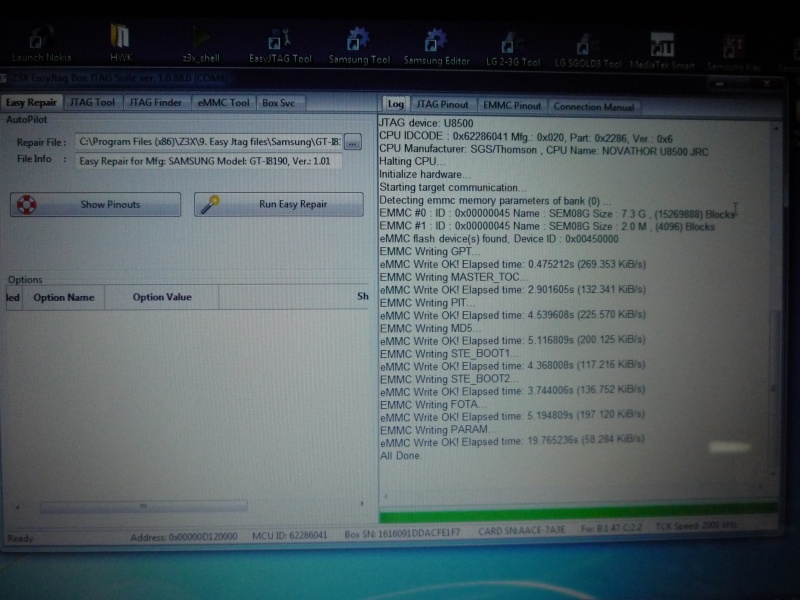The image size is (800, 600).
Task: Click the 'Ready' status bar text
Action: point(20,538)
